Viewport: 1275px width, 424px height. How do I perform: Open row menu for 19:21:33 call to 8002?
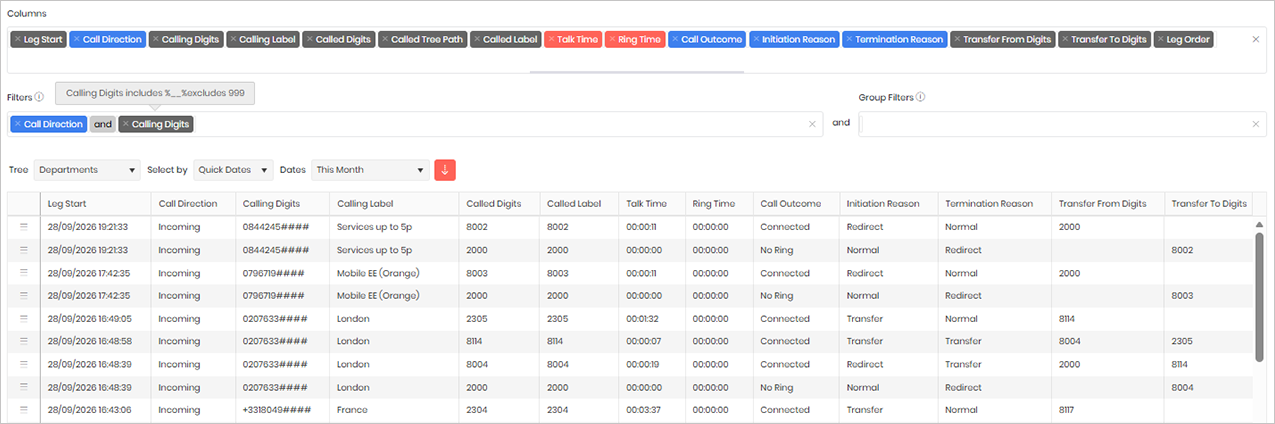[x=23, y=227]
